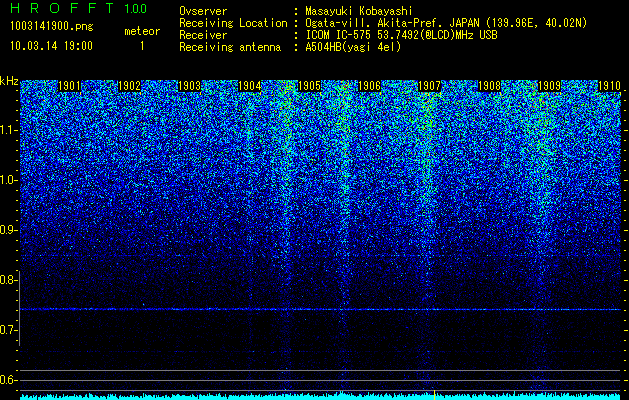Image resolution: width=629 pixels, height=400 pixels.
Task: Click the 1907 time marker label
Action: [x=430, y=86]
